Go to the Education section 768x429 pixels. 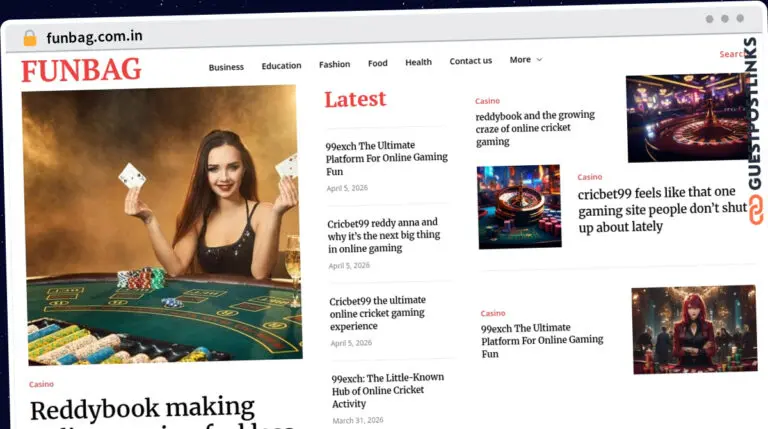click(281, 66)
